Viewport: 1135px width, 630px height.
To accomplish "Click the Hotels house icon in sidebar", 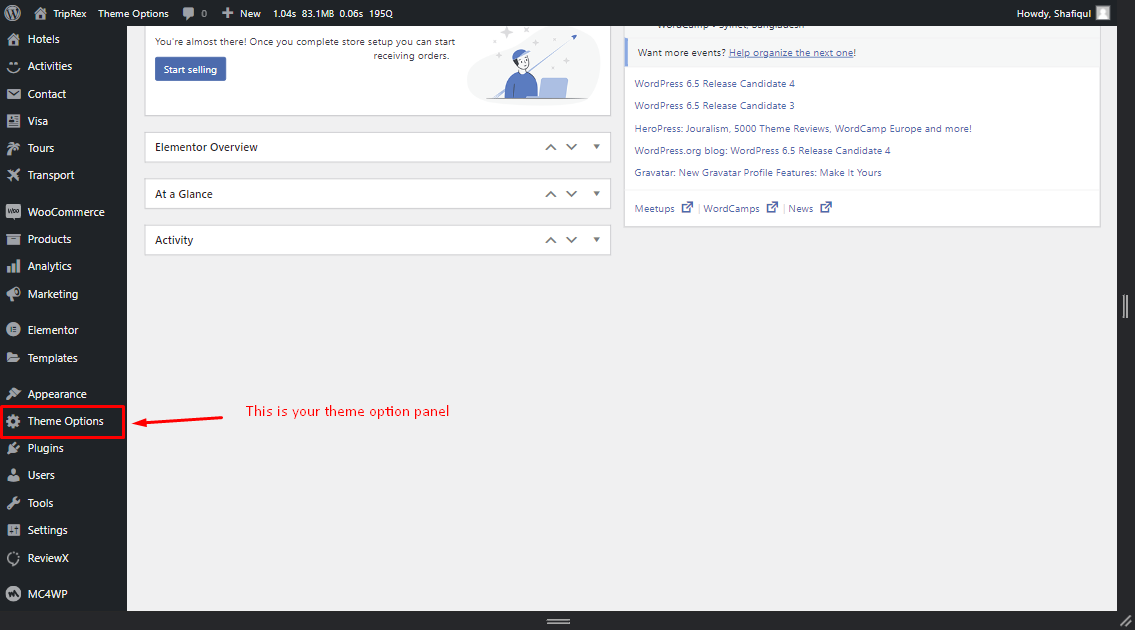I will pyautogui.click(x=13, y=39).
